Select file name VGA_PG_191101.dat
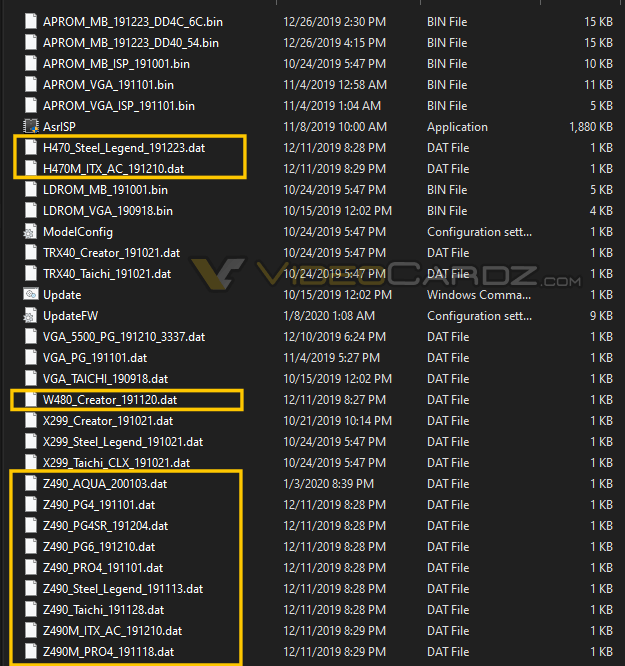 click(x=95, y=358)
